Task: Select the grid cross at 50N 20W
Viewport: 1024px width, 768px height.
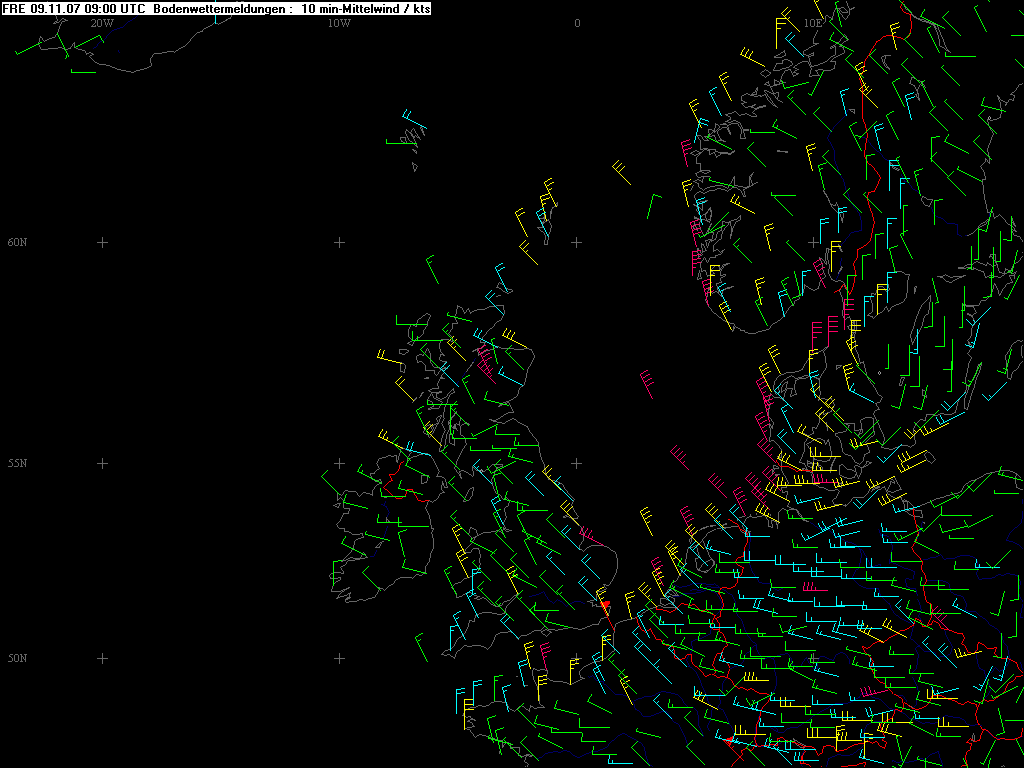Action: point(102,658)
